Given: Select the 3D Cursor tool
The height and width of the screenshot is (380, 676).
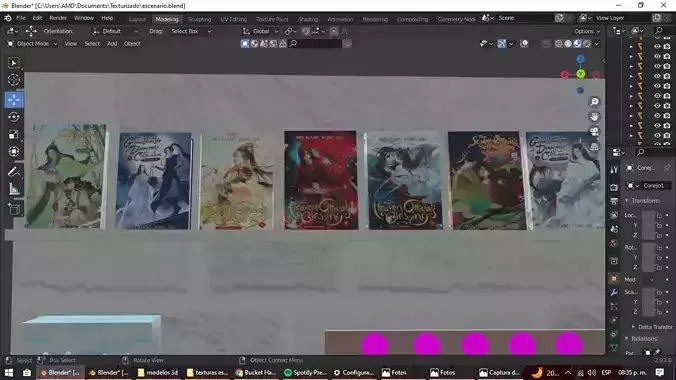Looking at the screenshot, I should pyautogui.click(x=14, y=80).
